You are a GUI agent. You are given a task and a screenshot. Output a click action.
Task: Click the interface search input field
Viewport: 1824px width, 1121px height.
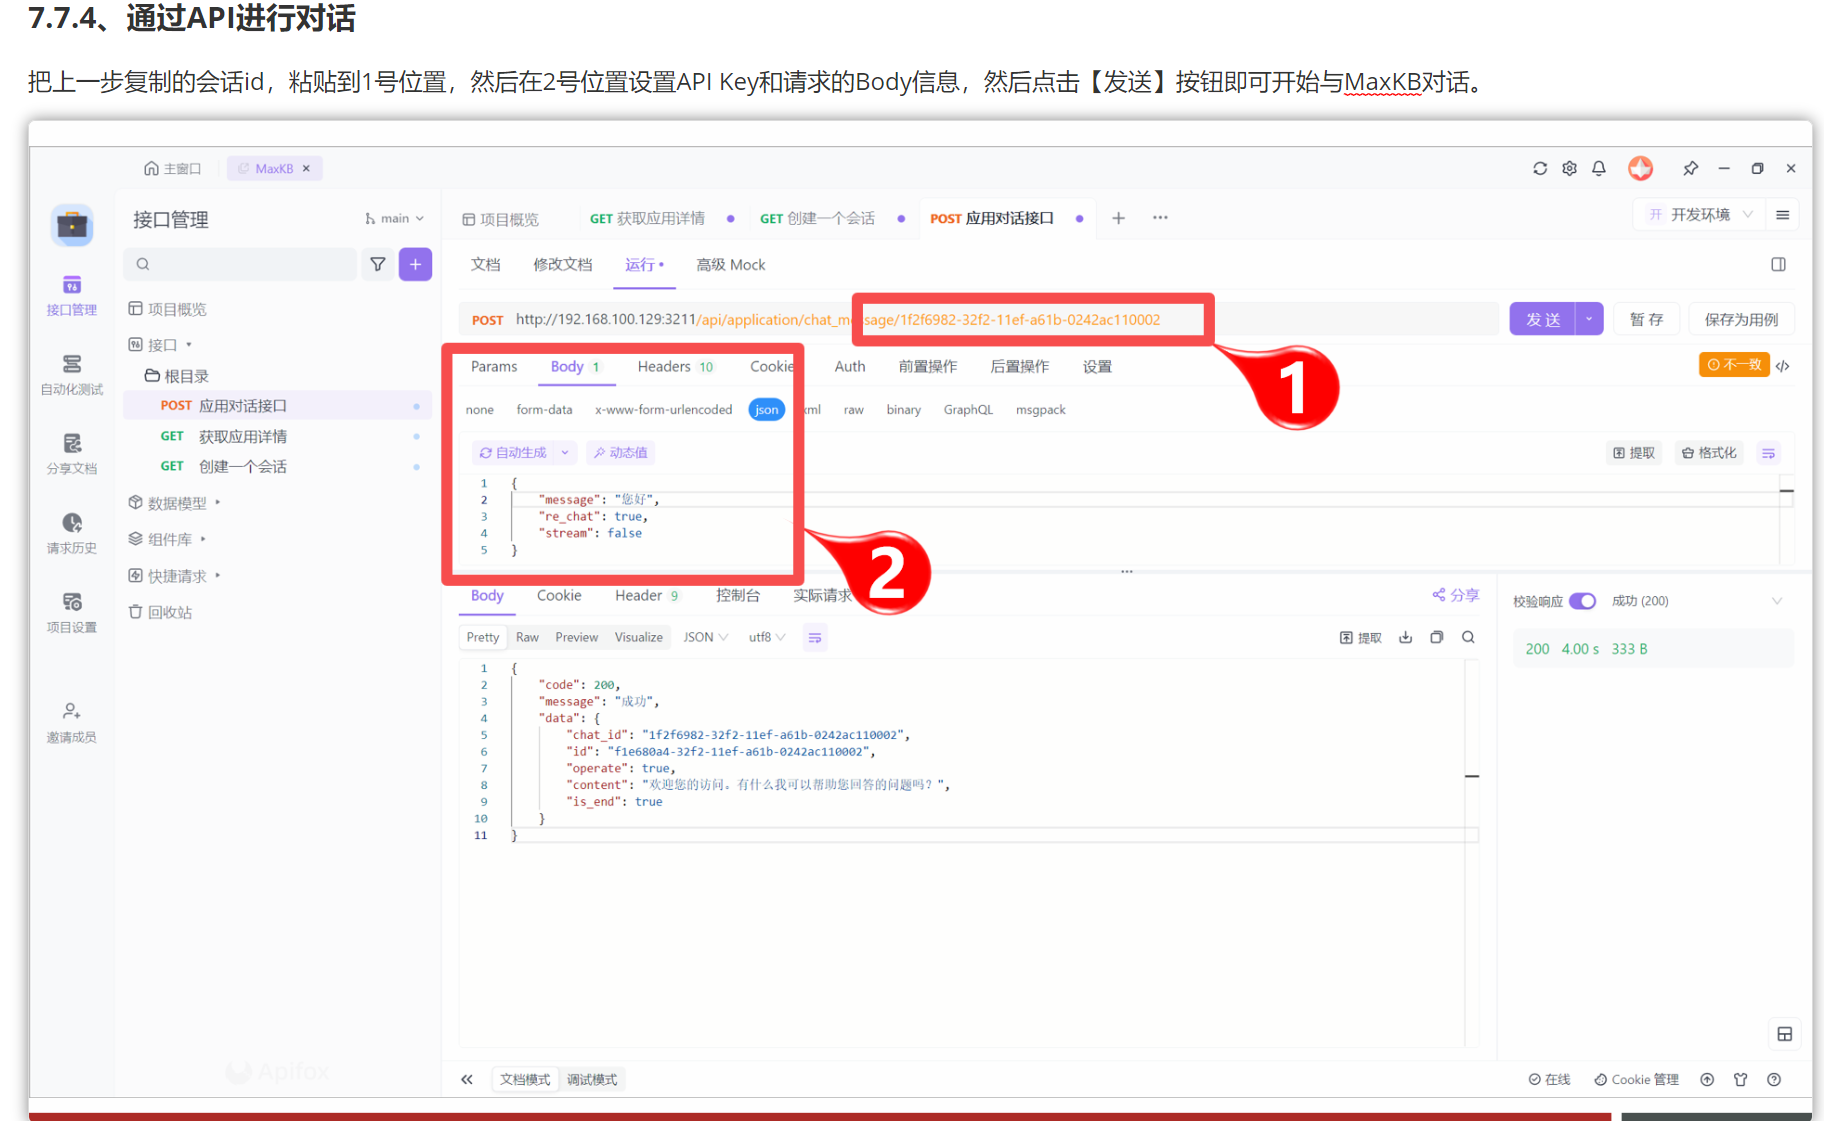click(245, 264)
